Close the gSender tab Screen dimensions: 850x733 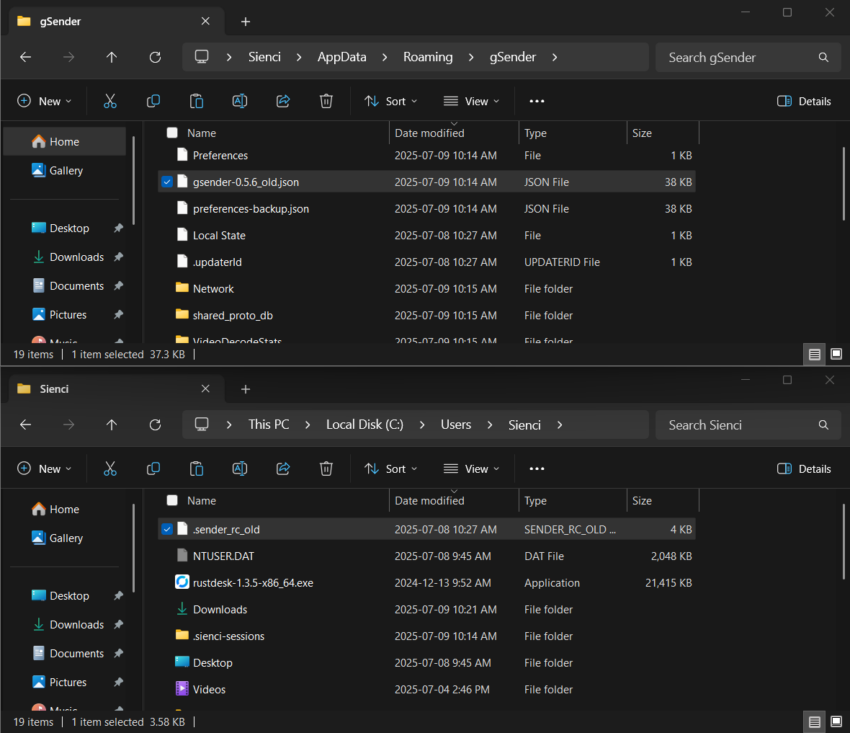pyautogui.click(x=205, y=21)
